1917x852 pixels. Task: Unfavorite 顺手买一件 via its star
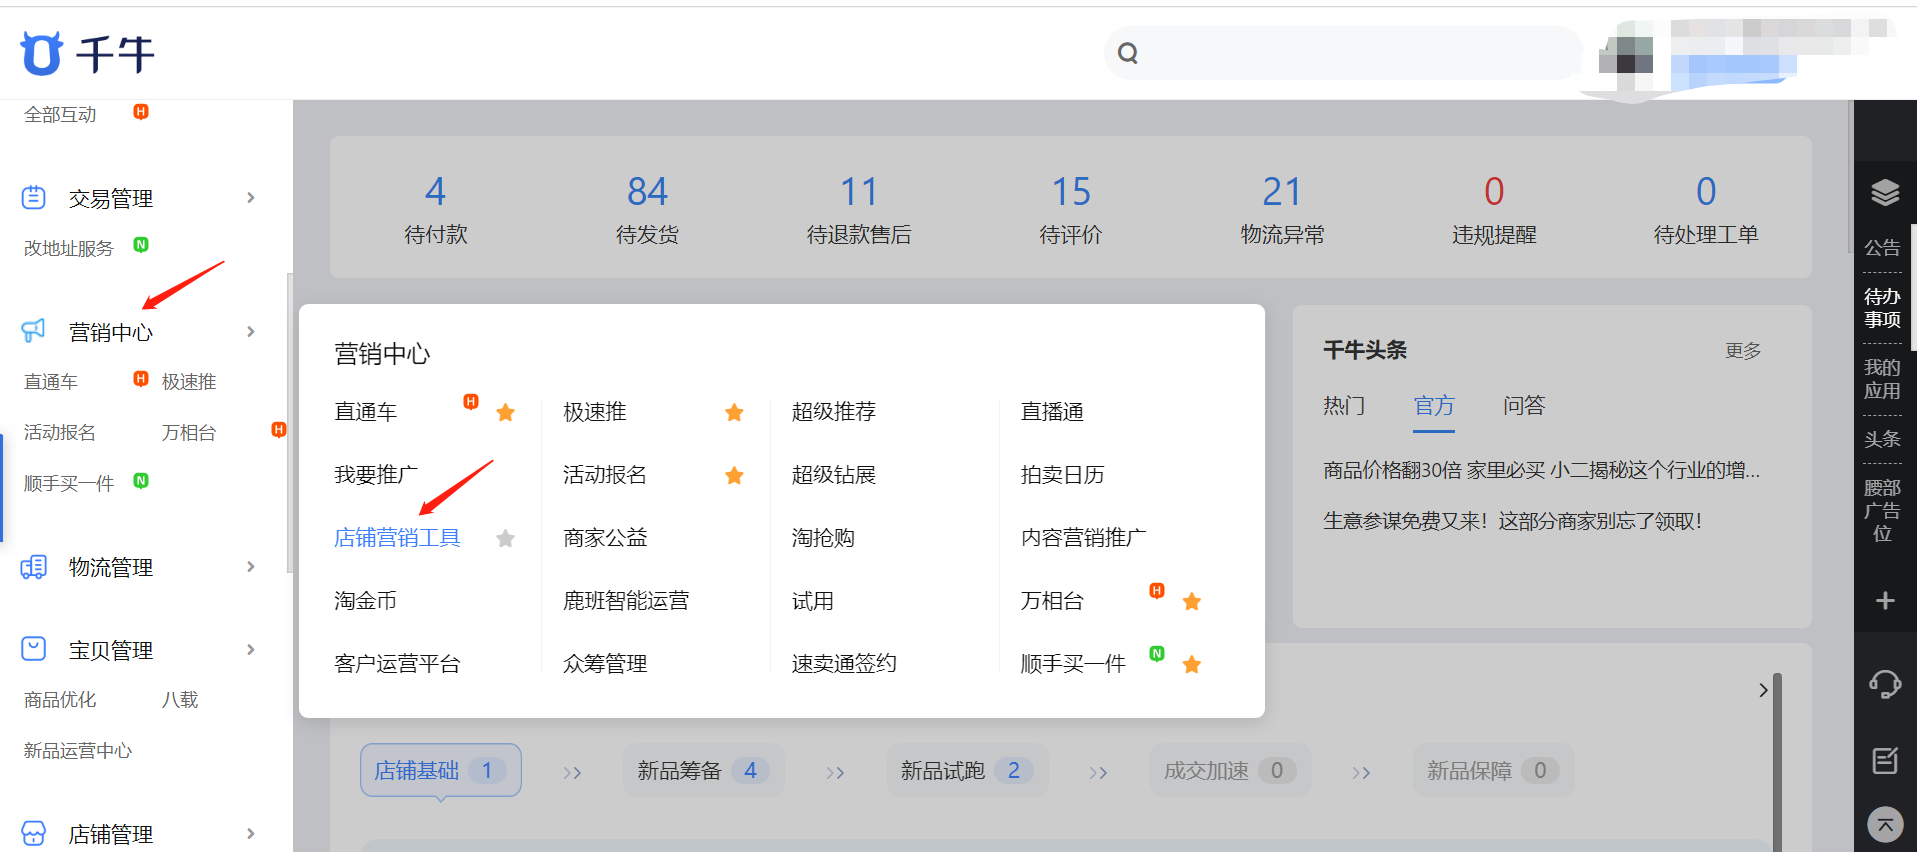[x=1192, y=664]
